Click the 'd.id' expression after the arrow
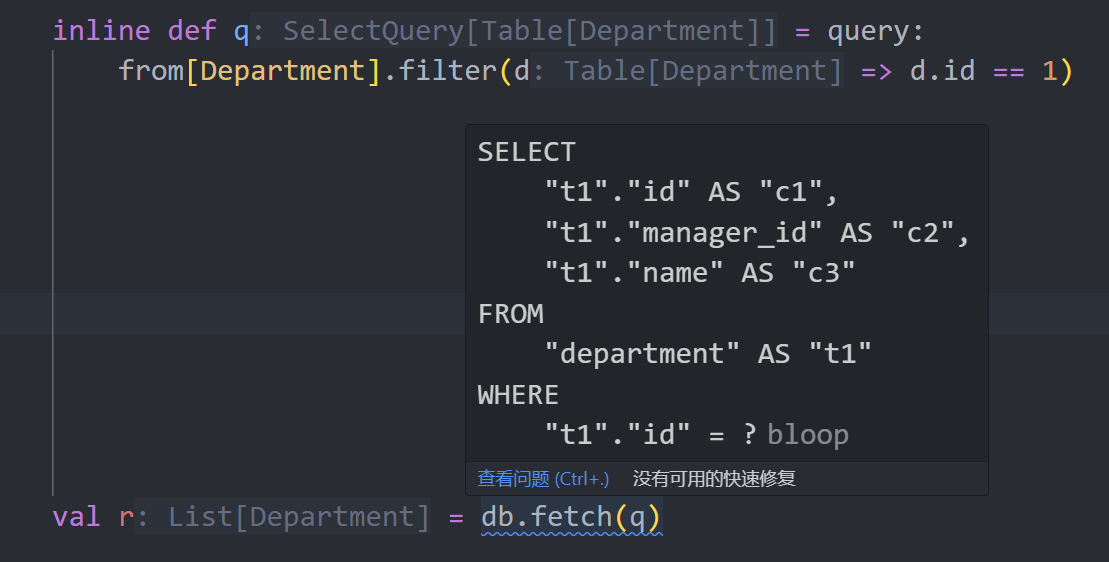This screenshot has width=1109, height=562. click(942, 71)
